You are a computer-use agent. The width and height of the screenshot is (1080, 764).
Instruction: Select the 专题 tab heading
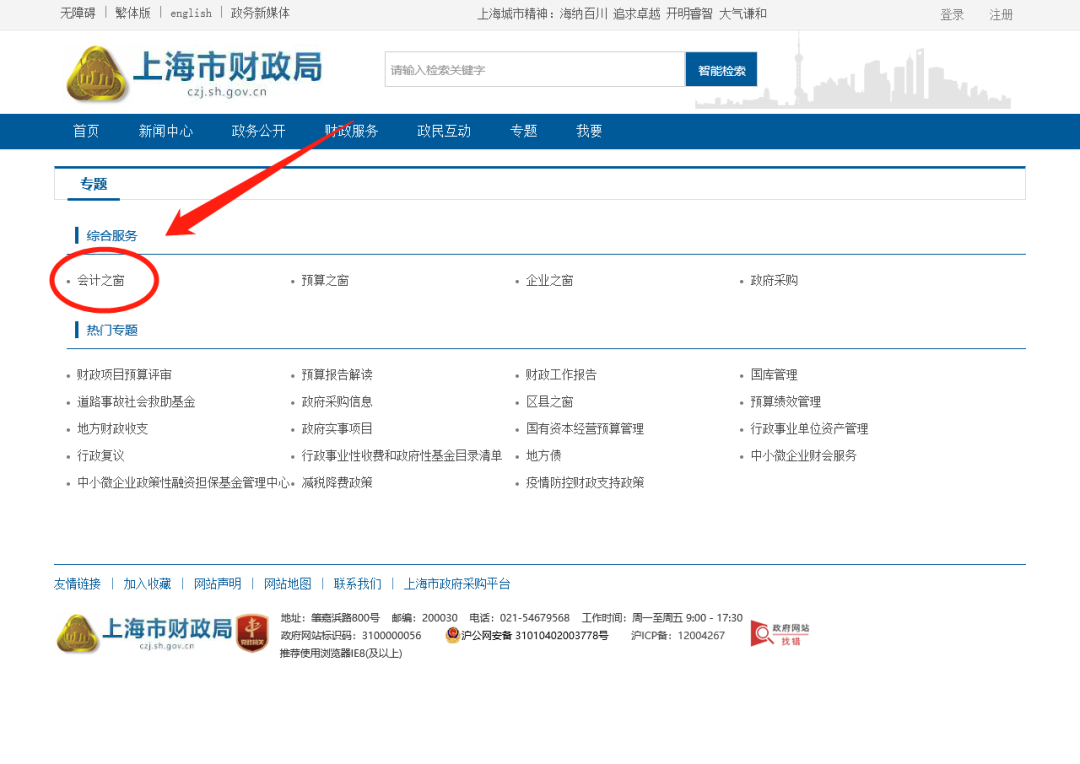[94, 184]
